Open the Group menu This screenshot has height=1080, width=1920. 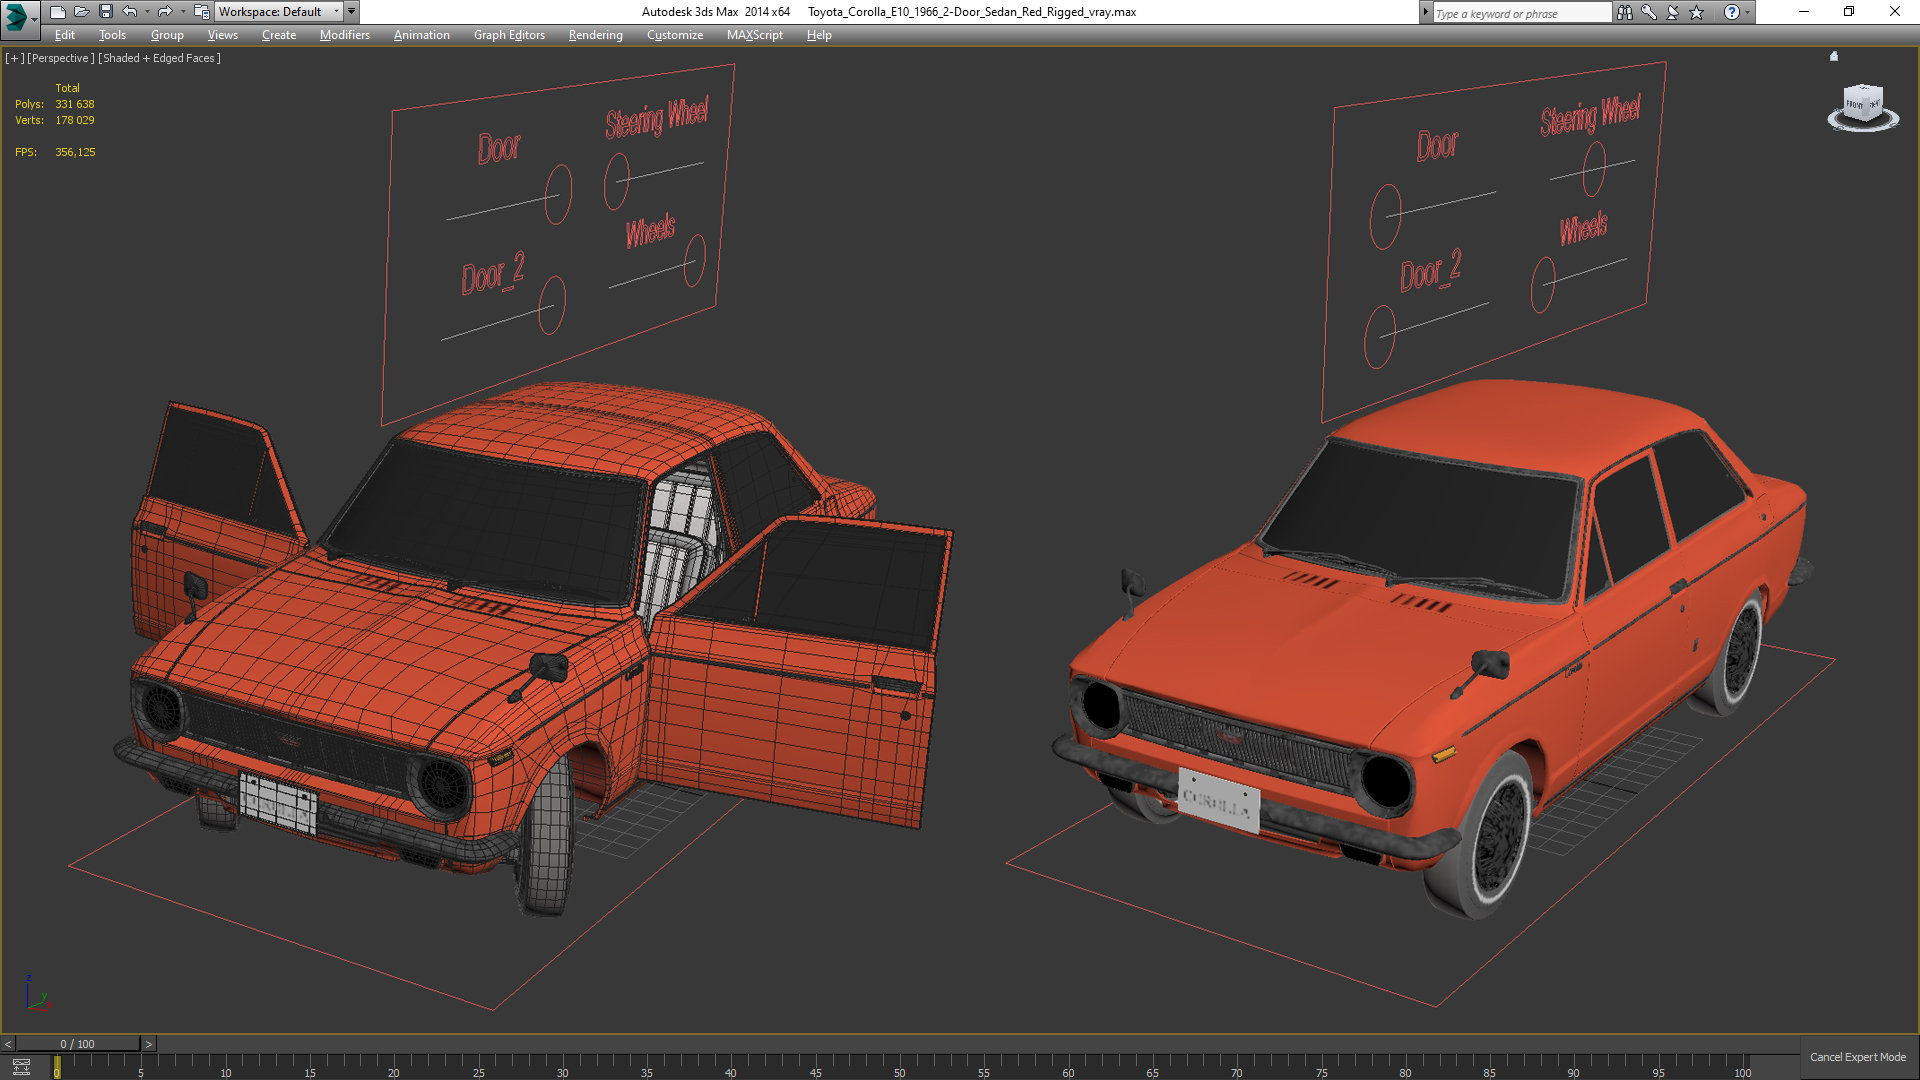pos(167,35)
